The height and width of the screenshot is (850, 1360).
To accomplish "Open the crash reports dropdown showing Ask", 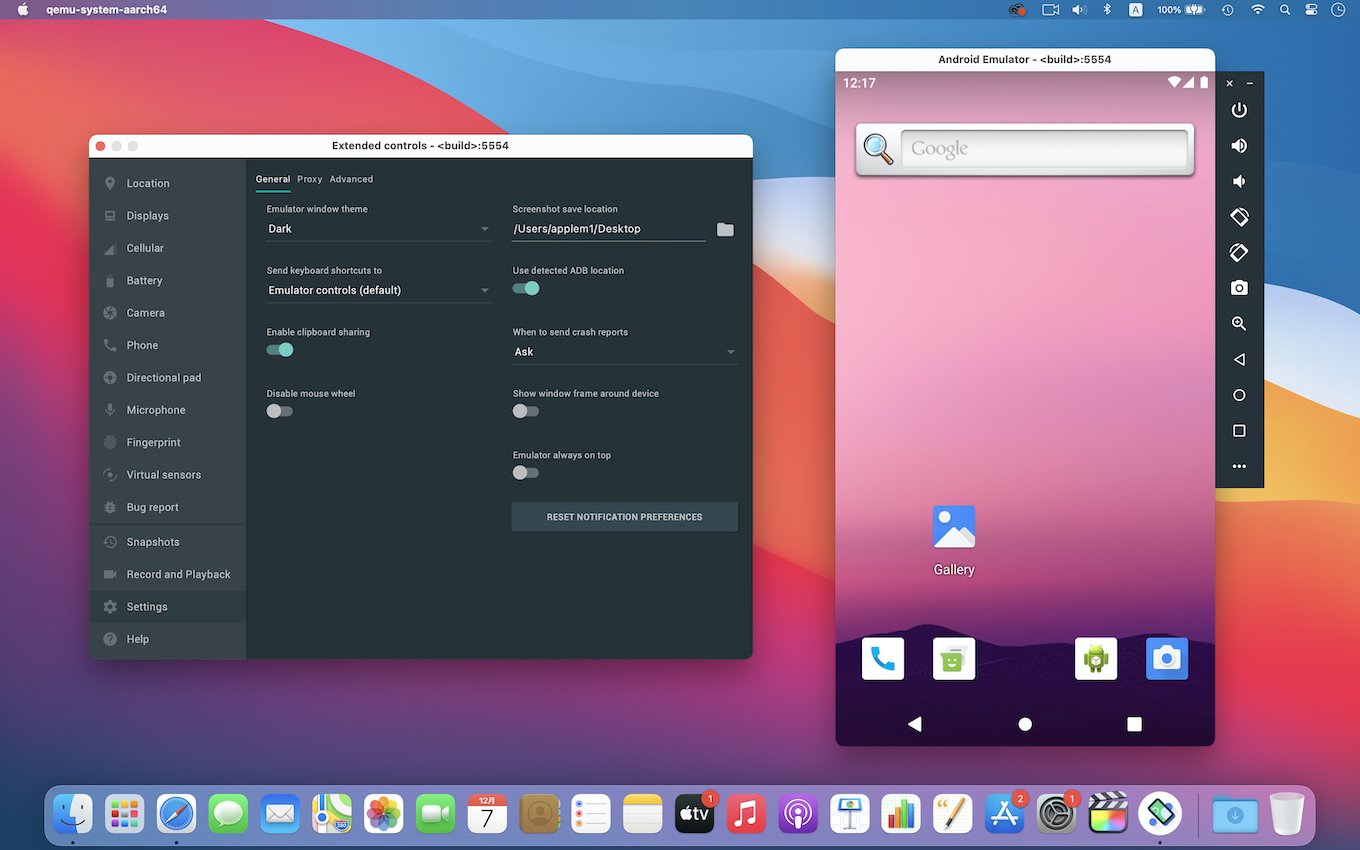I will pos(624,352).
